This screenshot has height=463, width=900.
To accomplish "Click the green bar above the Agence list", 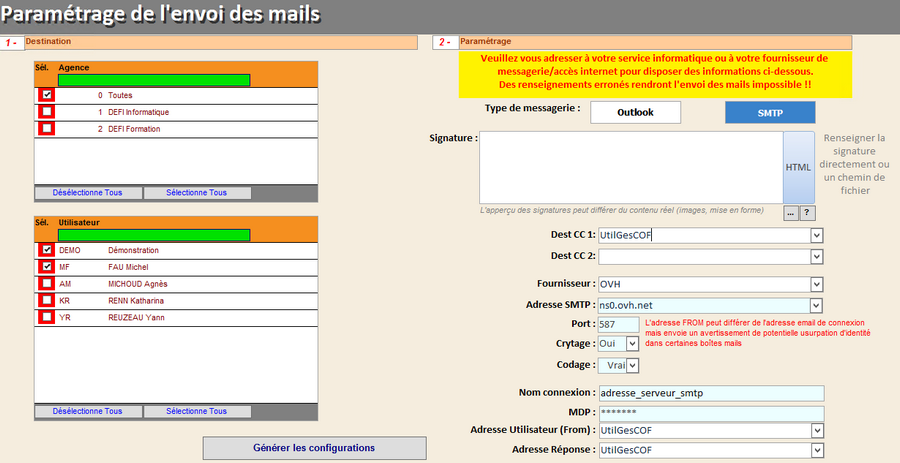I will (154, 80).
